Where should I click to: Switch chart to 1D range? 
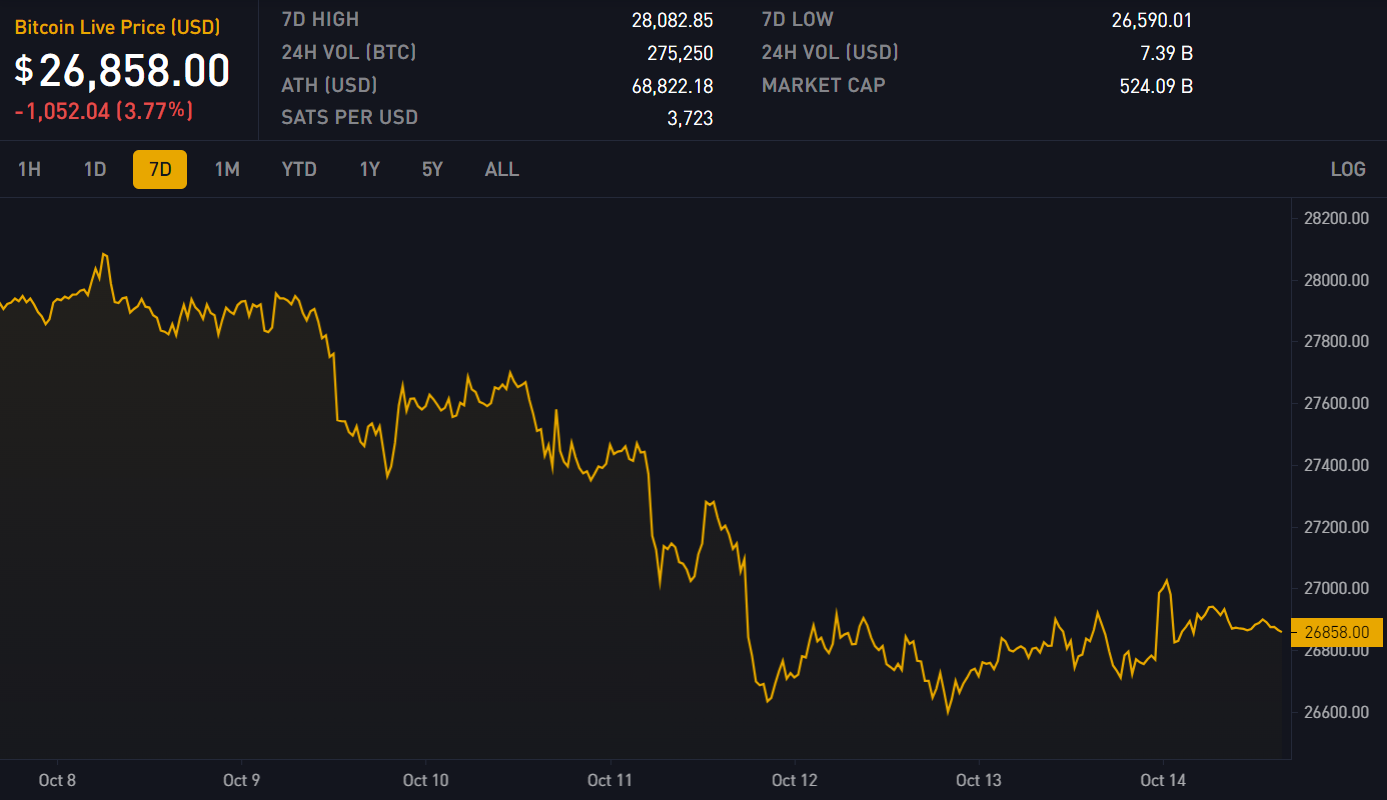click(95, 169)
